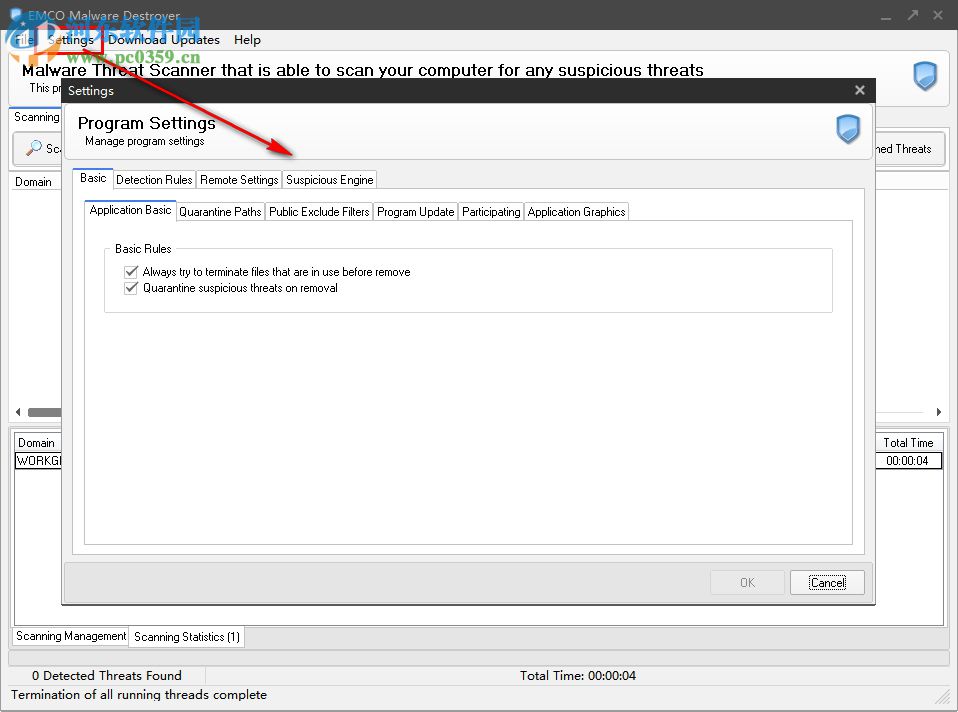Click the EMCO Malware Destroyer title bar icon
Viewport: 958px width, 712px height.
pos(15,15)
